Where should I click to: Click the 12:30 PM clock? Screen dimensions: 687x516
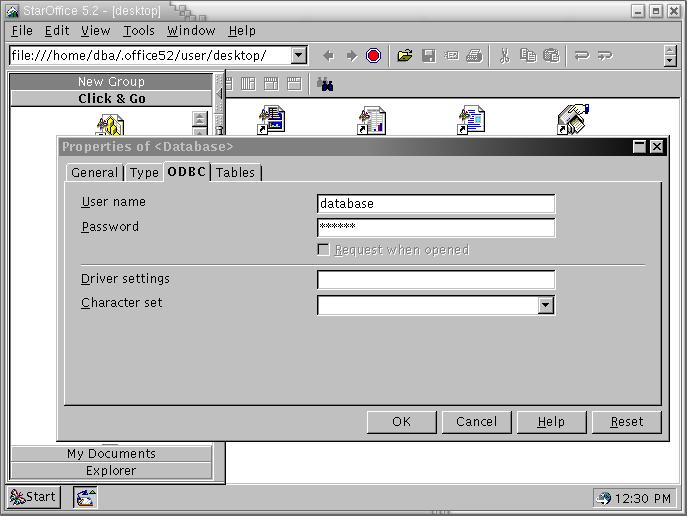[x=642, y=498]
